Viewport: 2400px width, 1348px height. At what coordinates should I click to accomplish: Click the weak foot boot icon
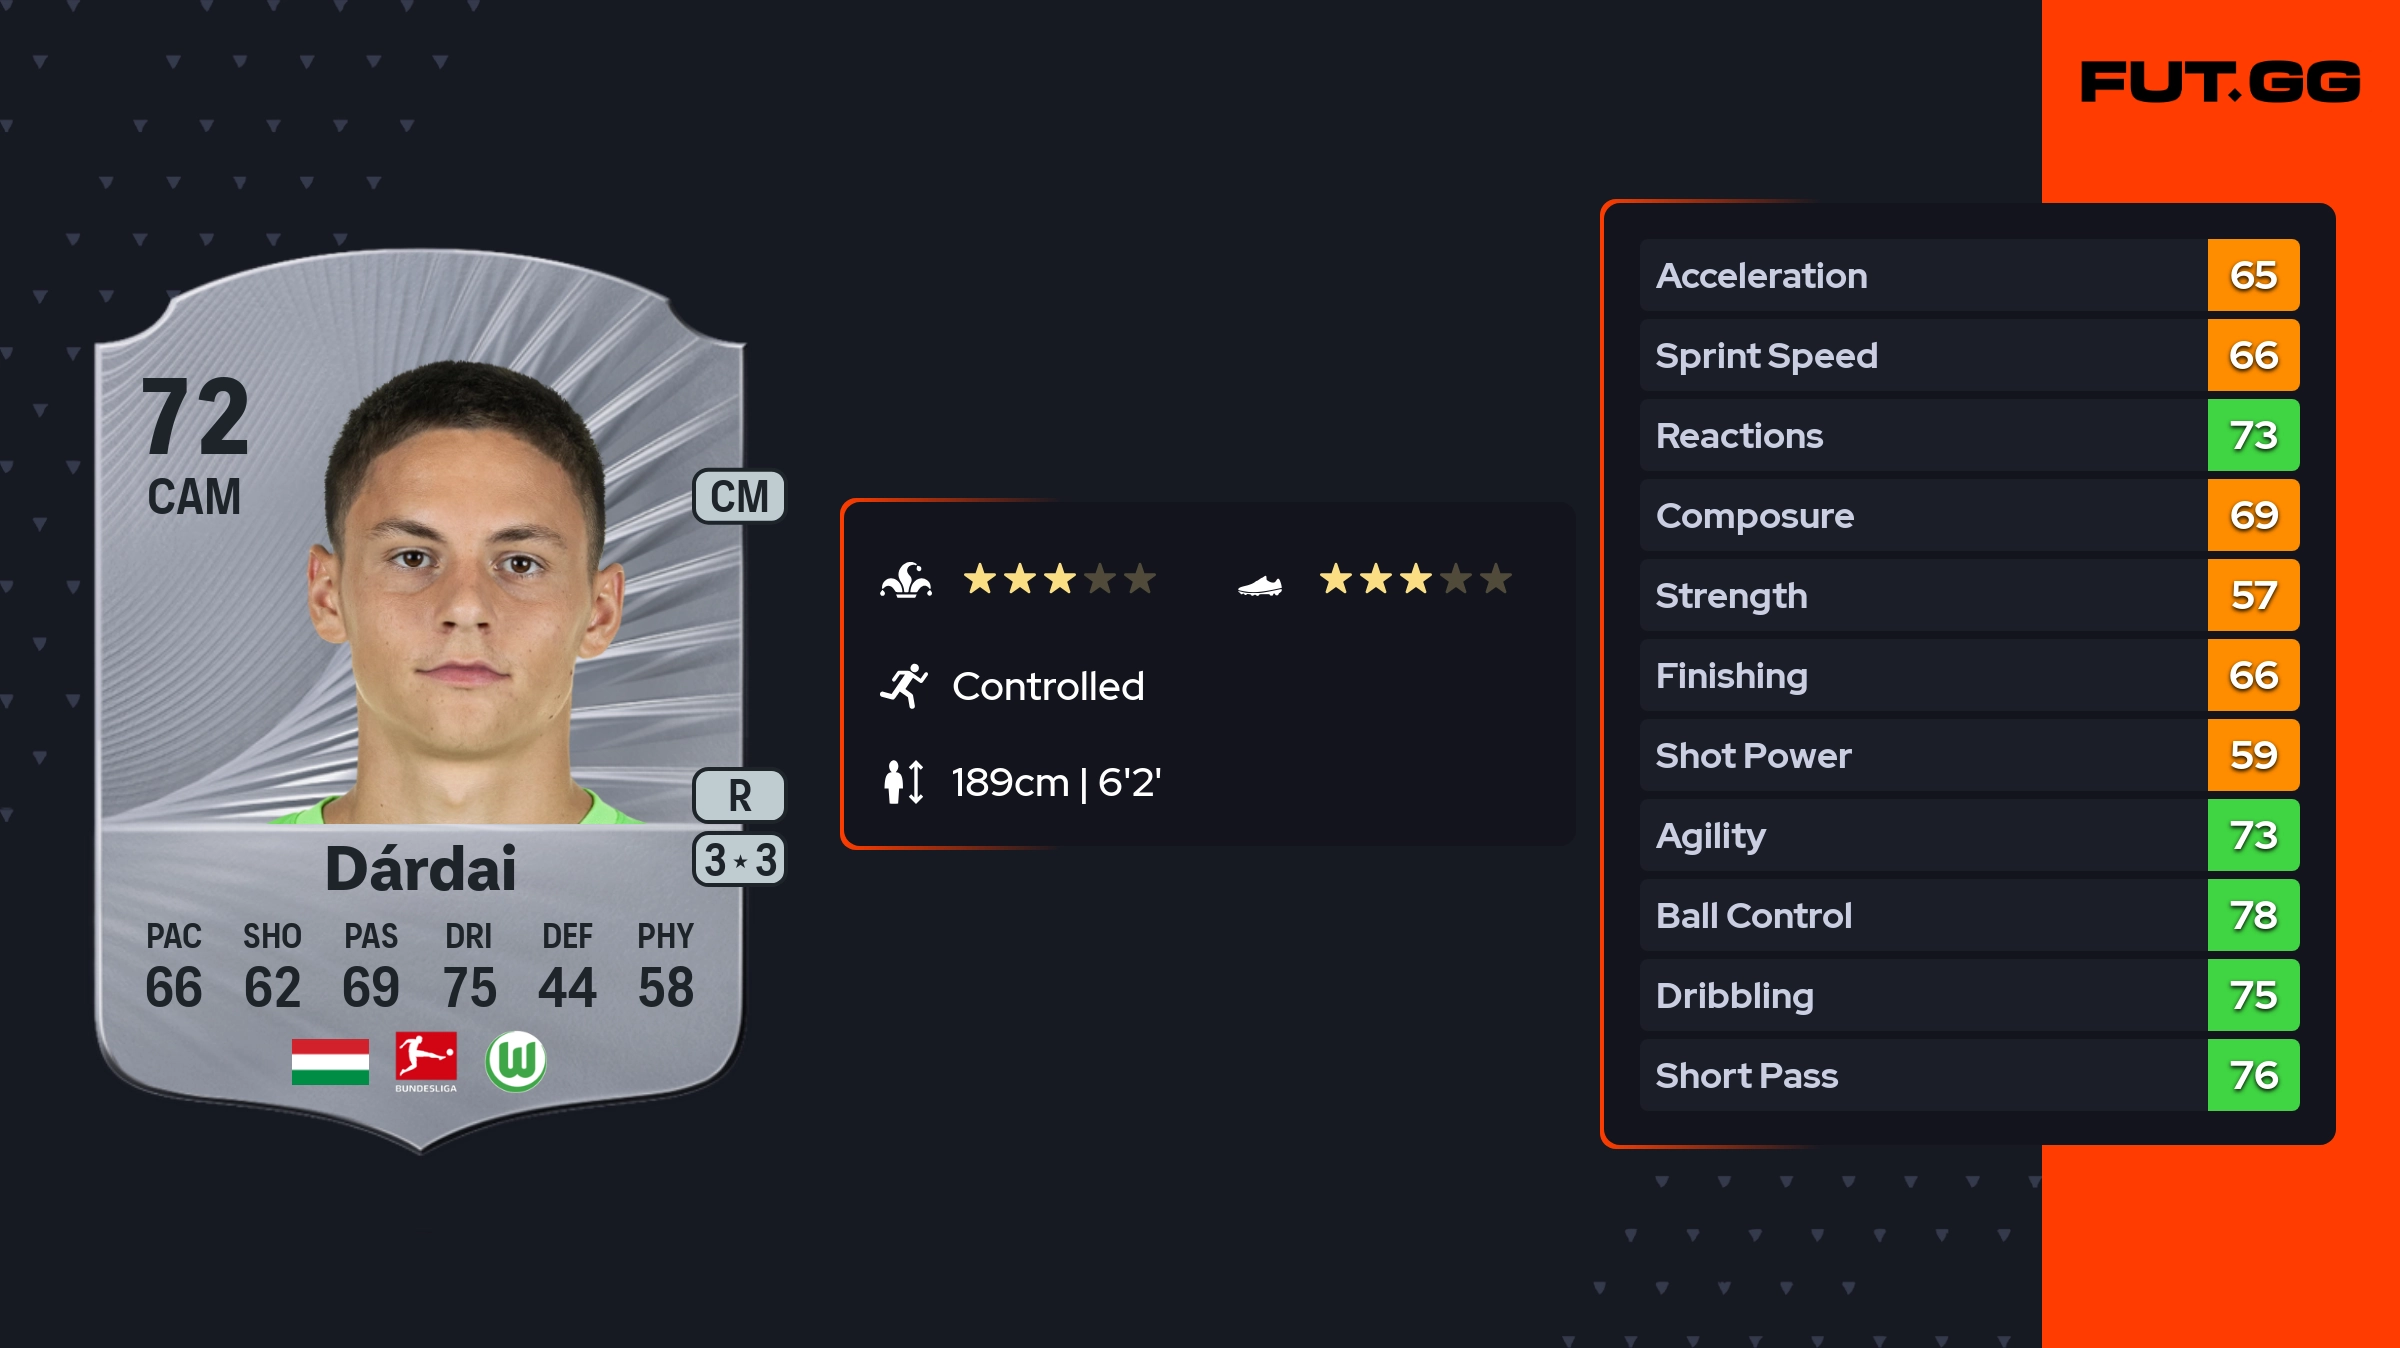pyautogui.click(x=1260, y=585)
